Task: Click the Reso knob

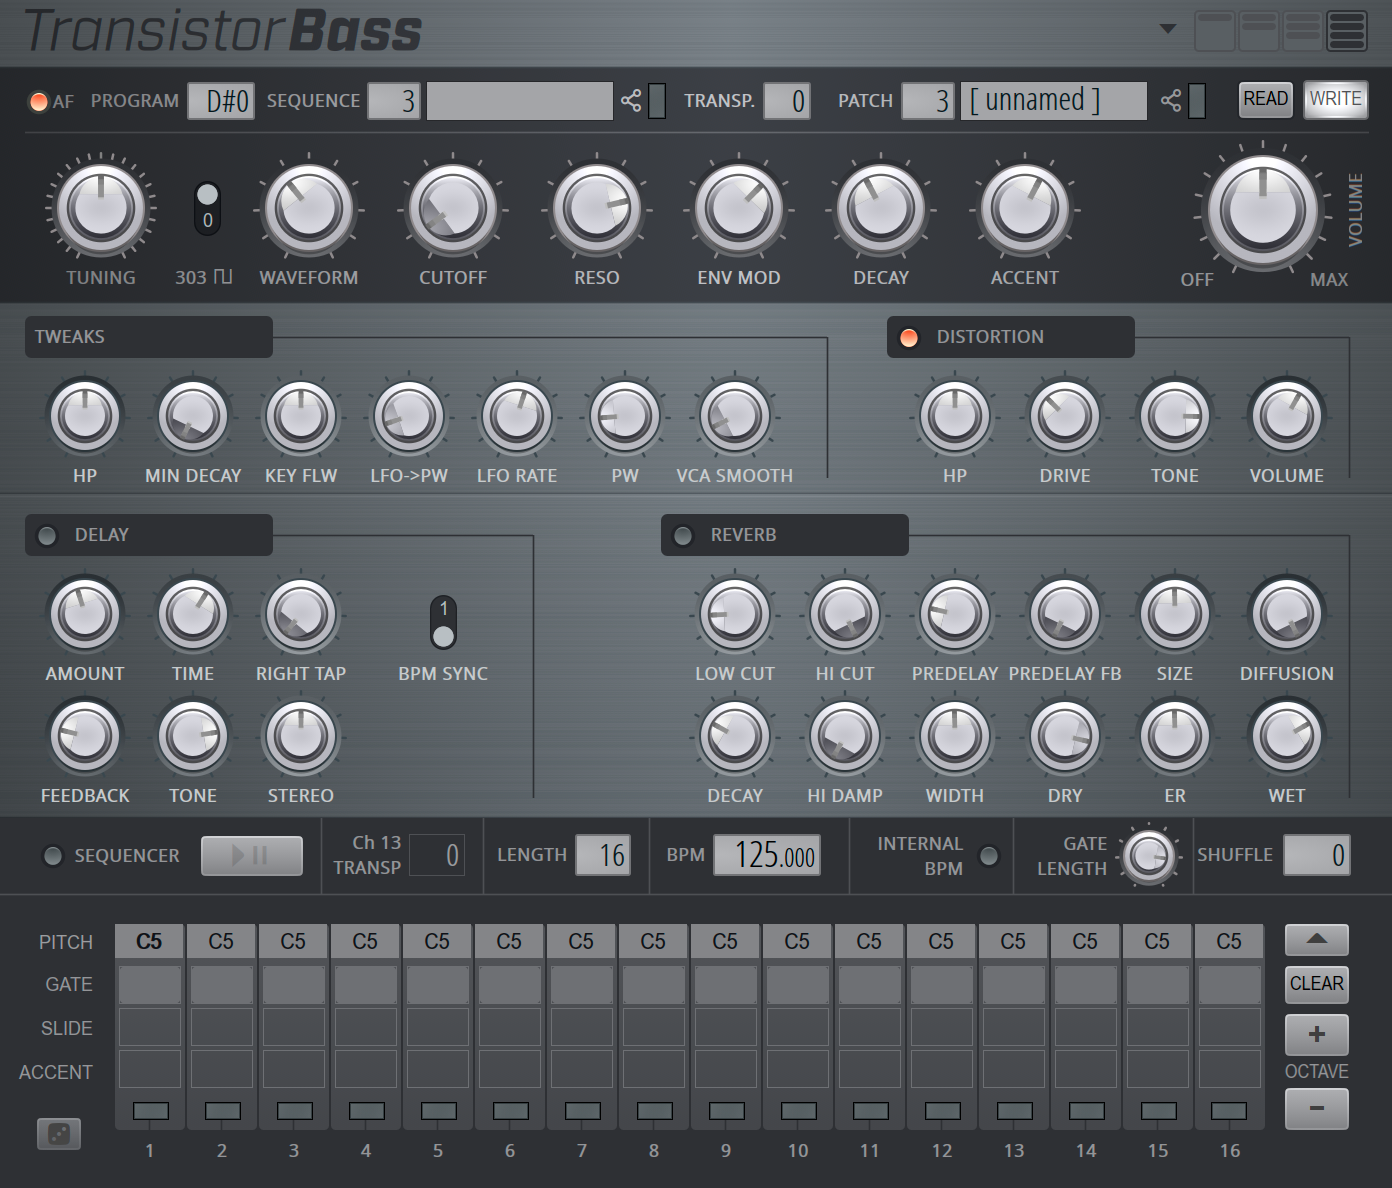Action: coord(597,209)
